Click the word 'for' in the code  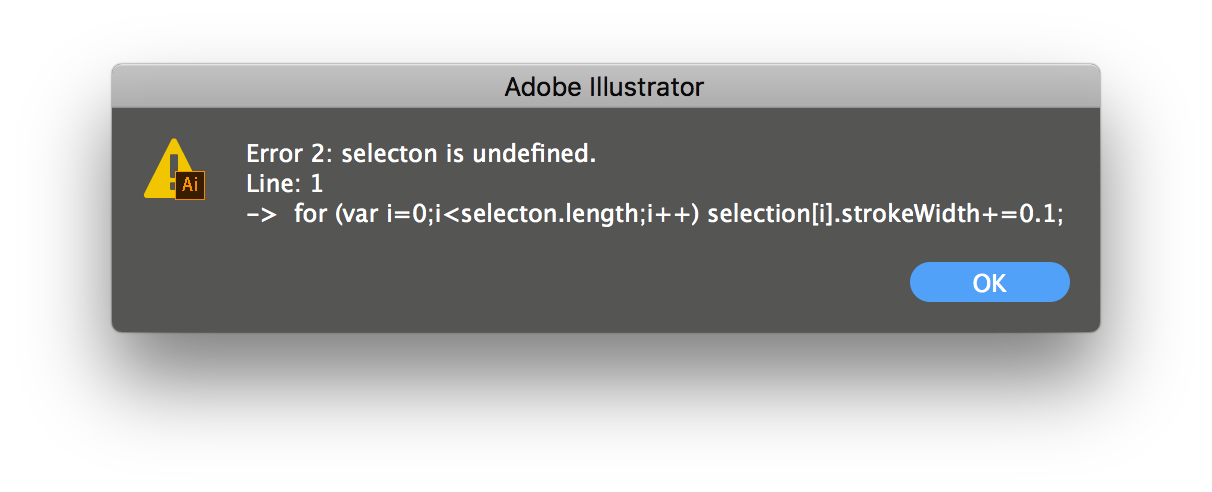pos(310,214)
